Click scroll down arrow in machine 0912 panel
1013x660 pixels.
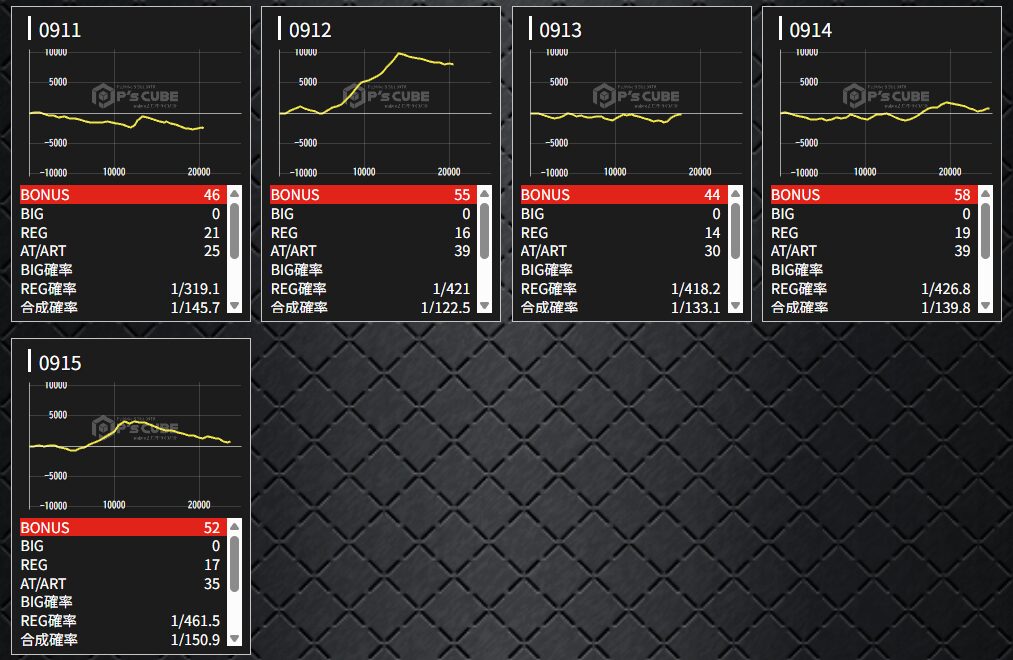tap(485, 306)
